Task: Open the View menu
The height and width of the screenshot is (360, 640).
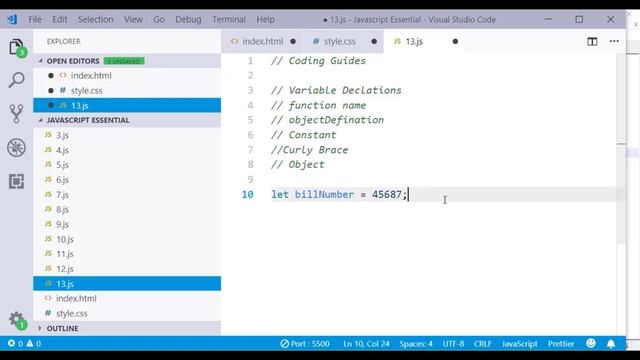Action: 133,20
